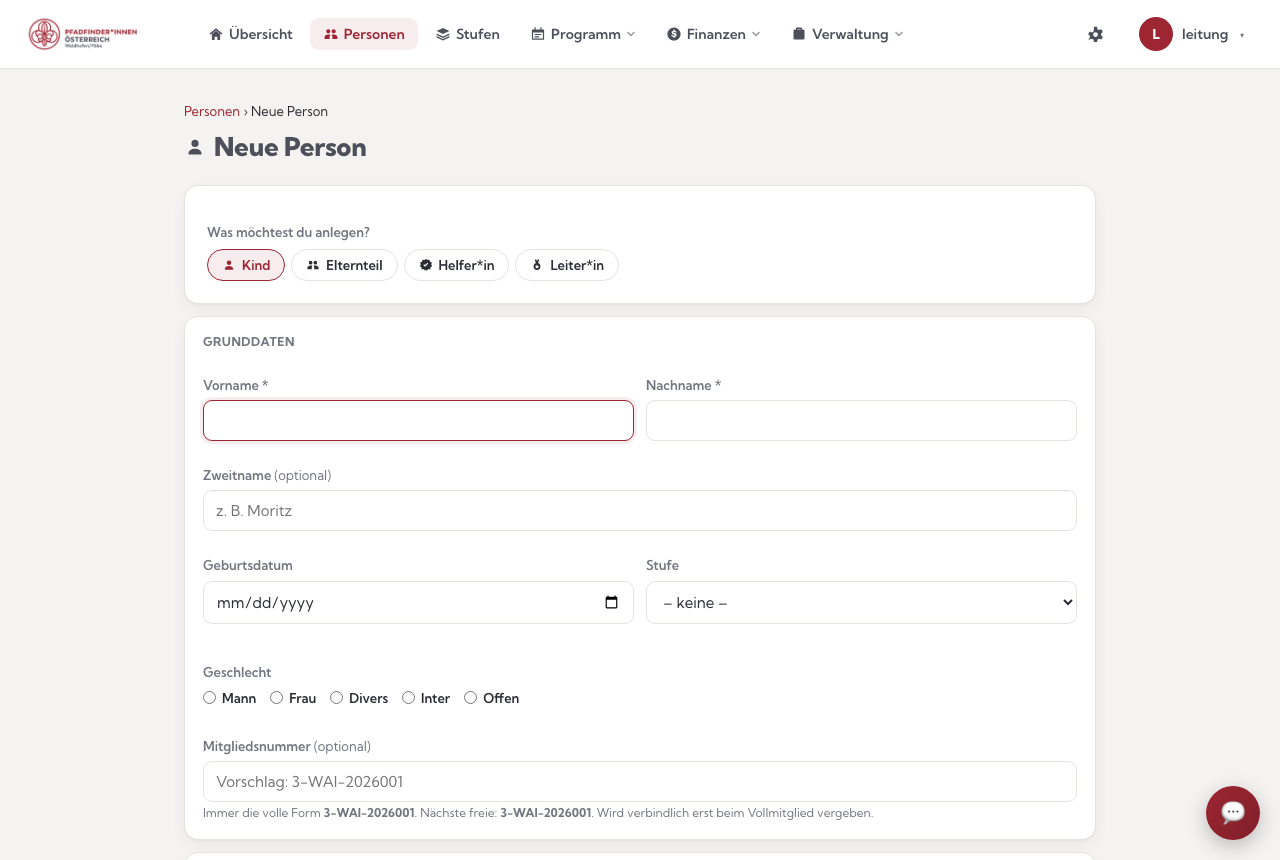Expand the Programm menu
Viewport: 1280px width, 860px height.
583,34
